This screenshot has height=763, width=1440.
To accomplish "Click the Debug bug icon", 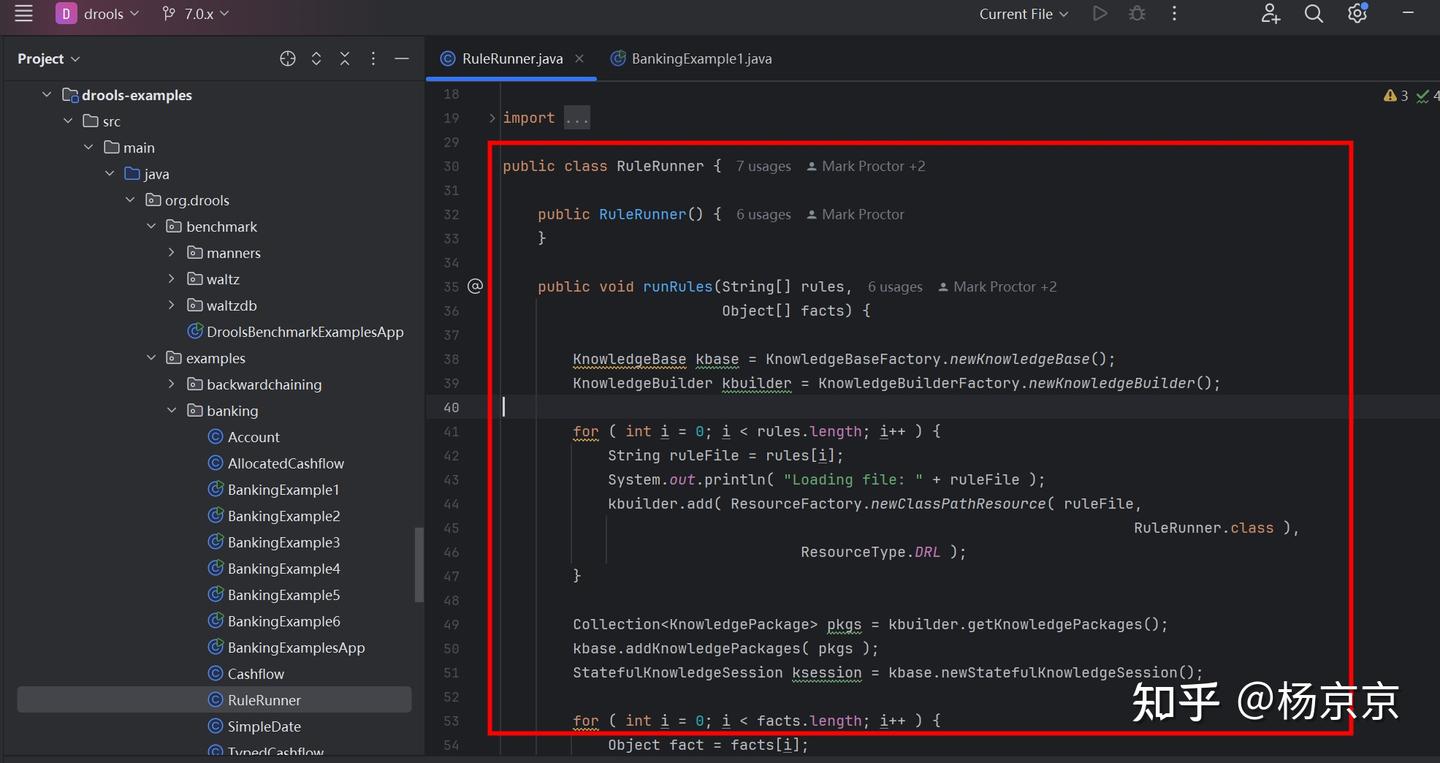I will [x=1137, y=14].
